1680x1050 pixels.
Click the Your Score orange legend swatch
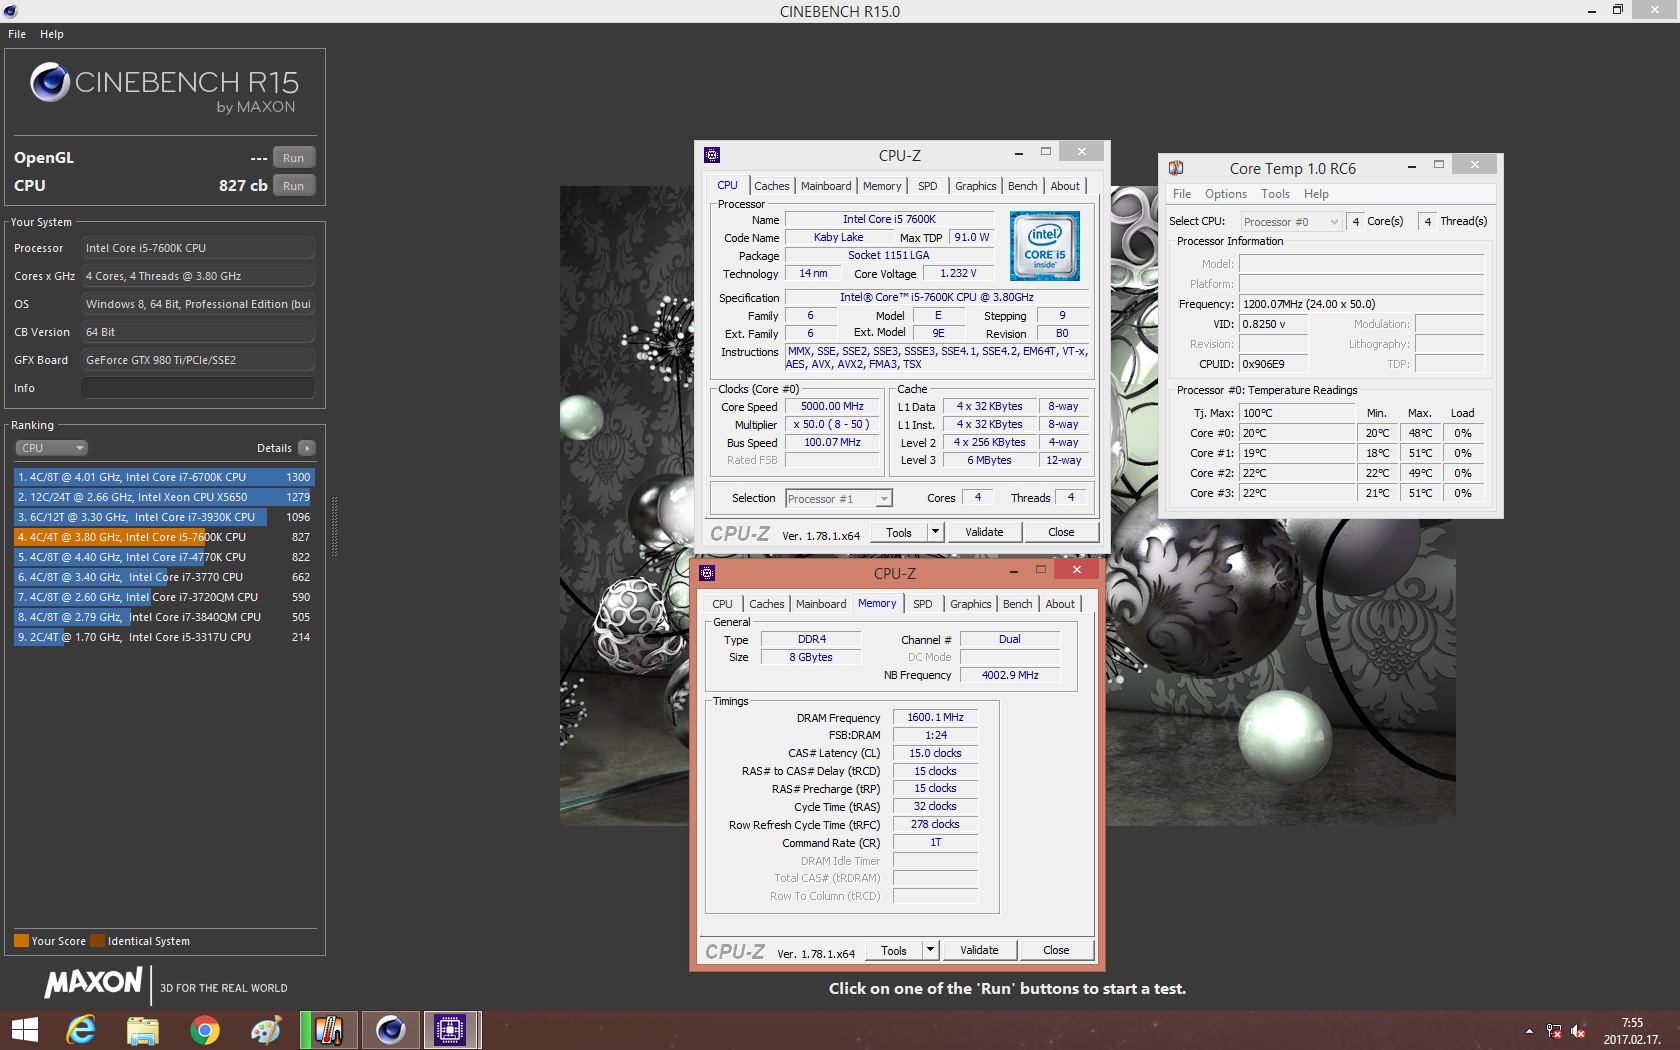point(21,940)
